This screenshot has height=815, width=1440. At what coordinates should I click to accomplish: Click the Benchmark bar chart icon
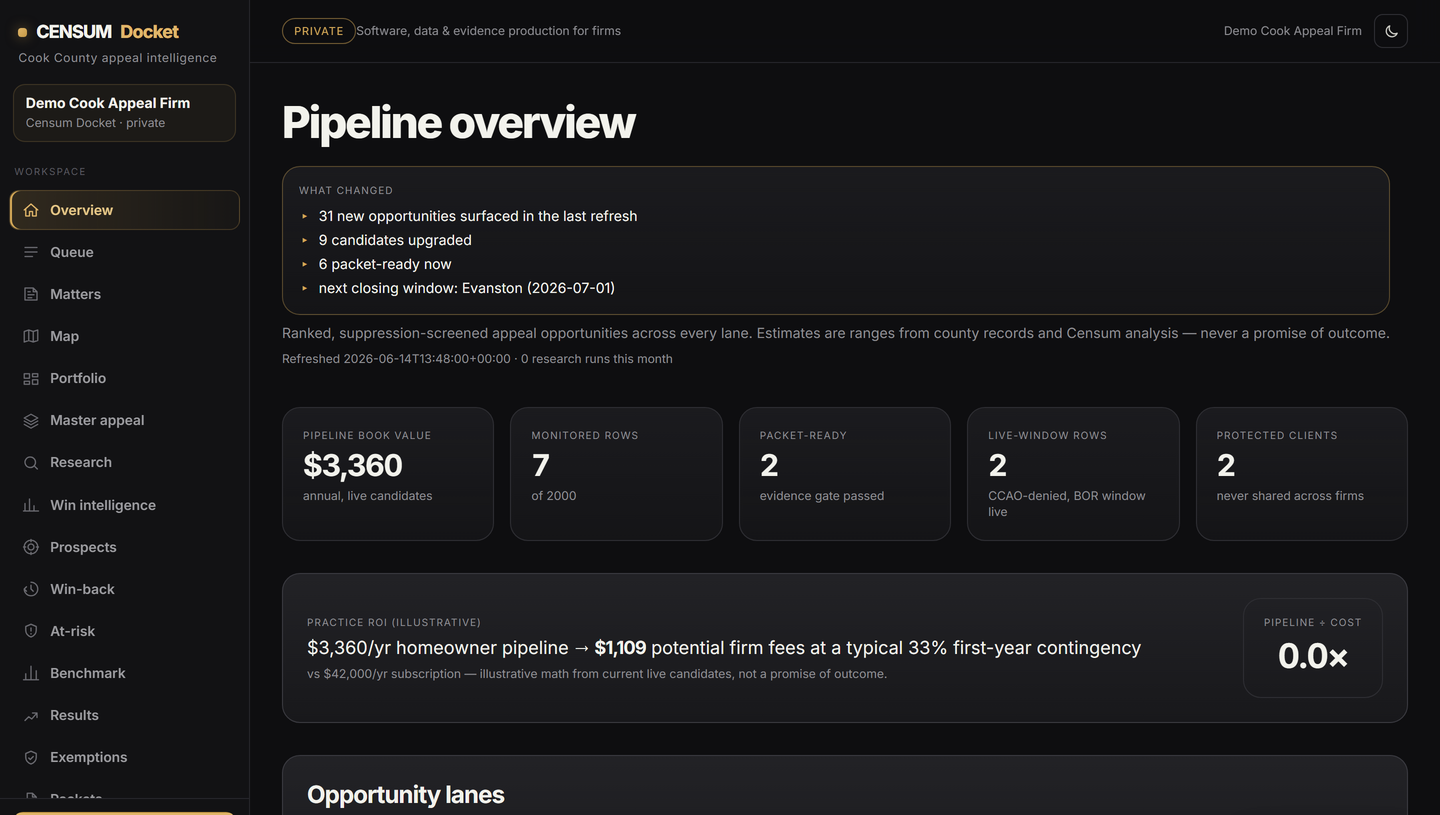click(31, 673)
